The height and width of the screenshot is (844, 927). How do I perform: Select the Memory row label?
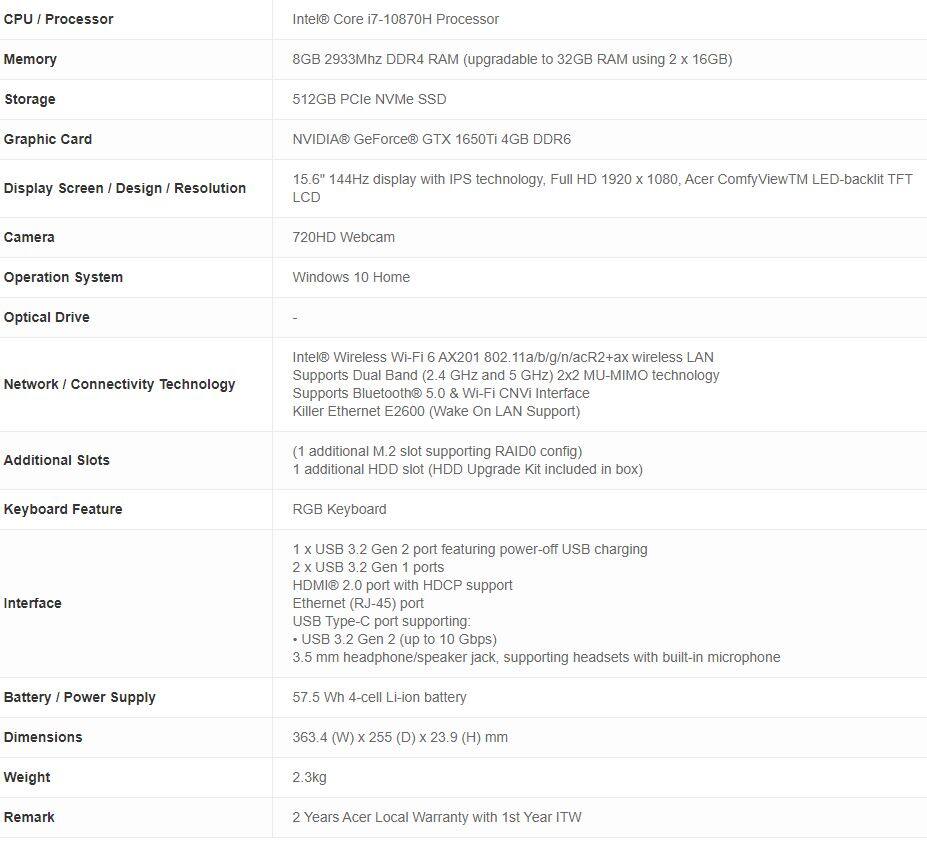click(x=30, y=59)
